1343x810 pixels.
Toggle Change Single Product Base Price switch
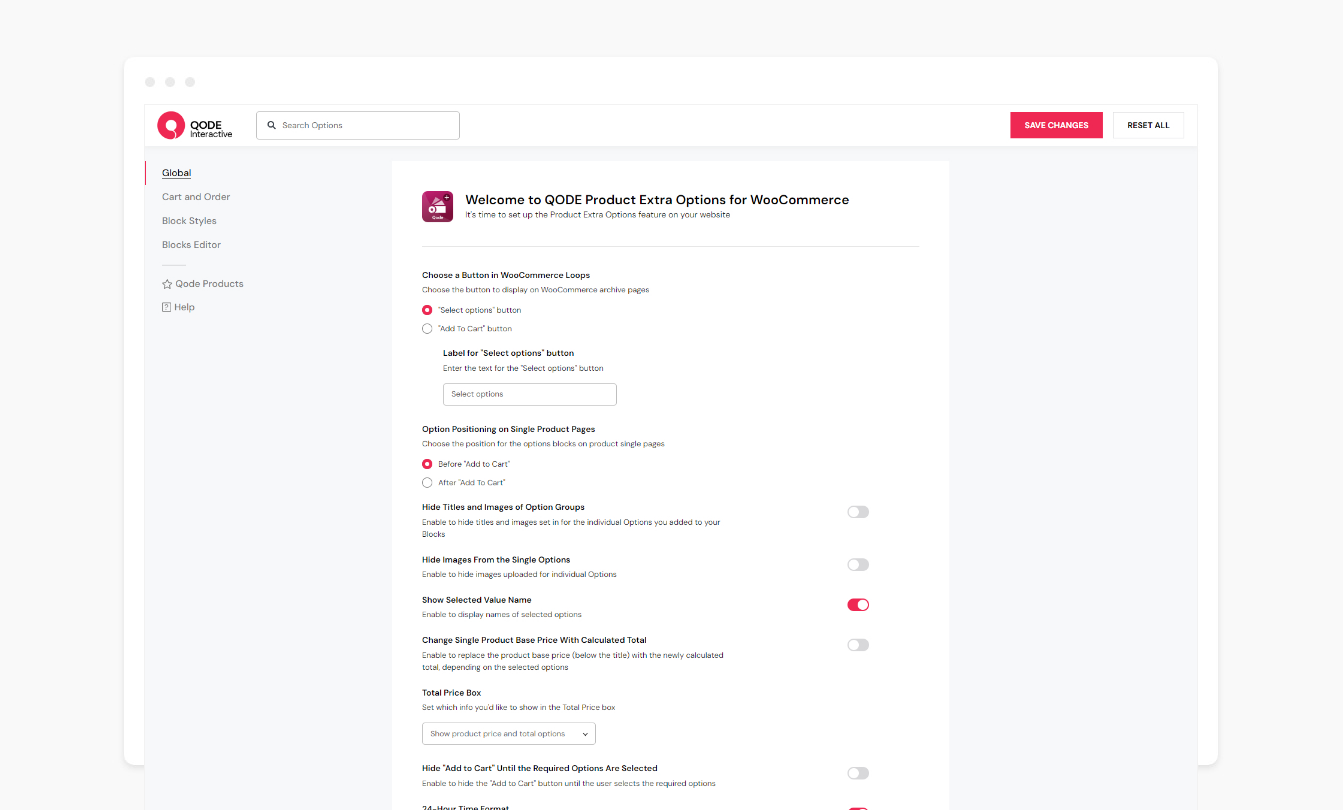pos(858,645)
